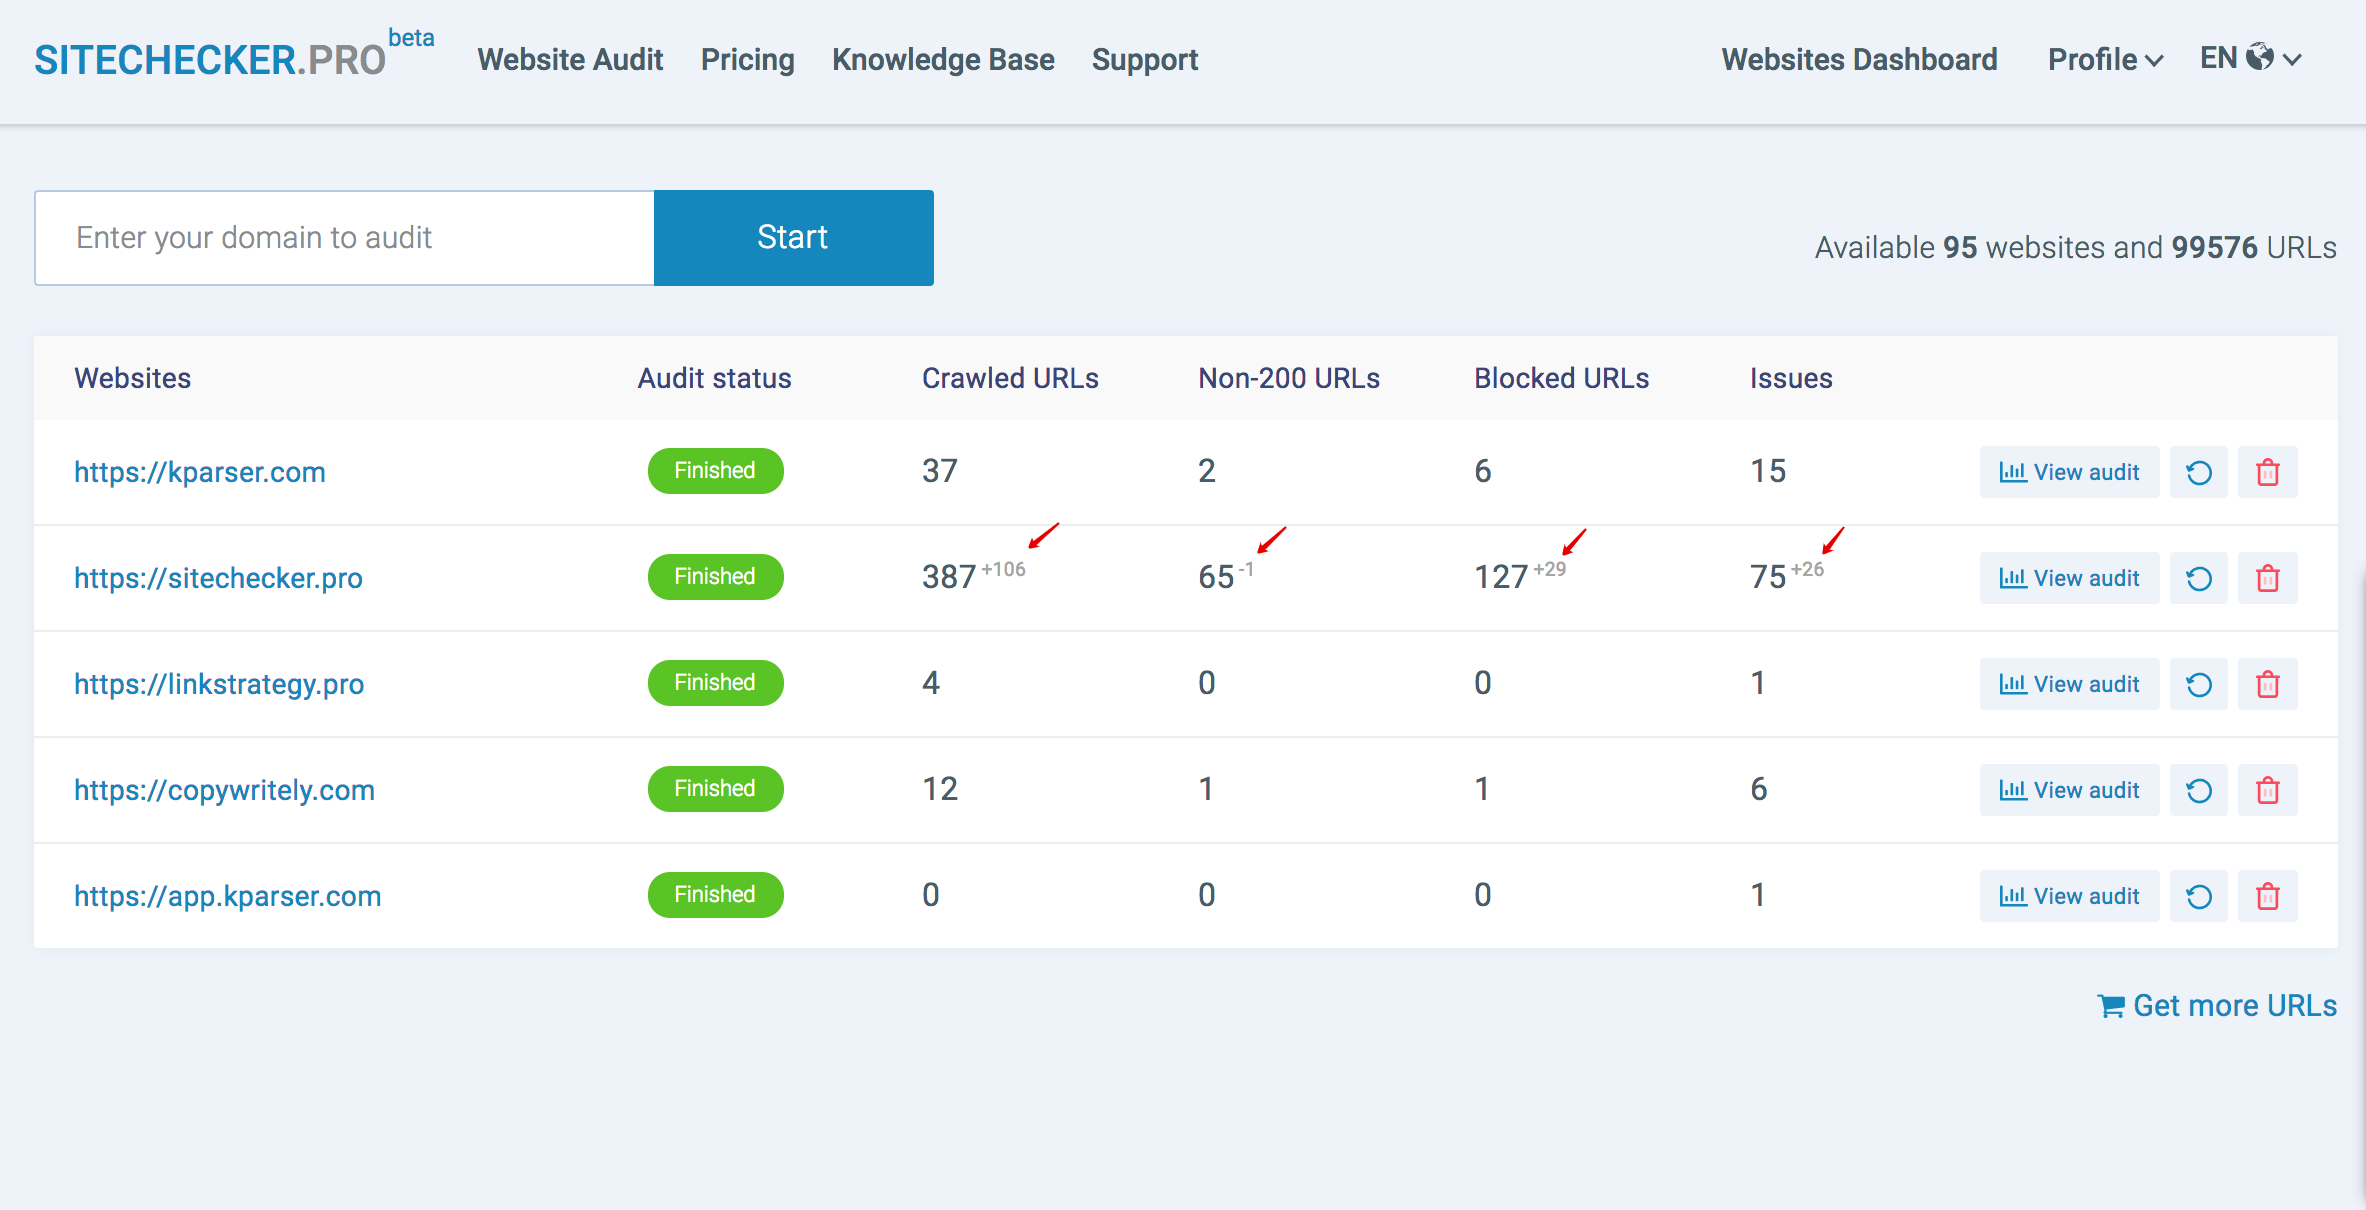Delete the app.kparser.com row via trash icon
This screenshot has height=1210, width=2366.
tap(2267, 896)
